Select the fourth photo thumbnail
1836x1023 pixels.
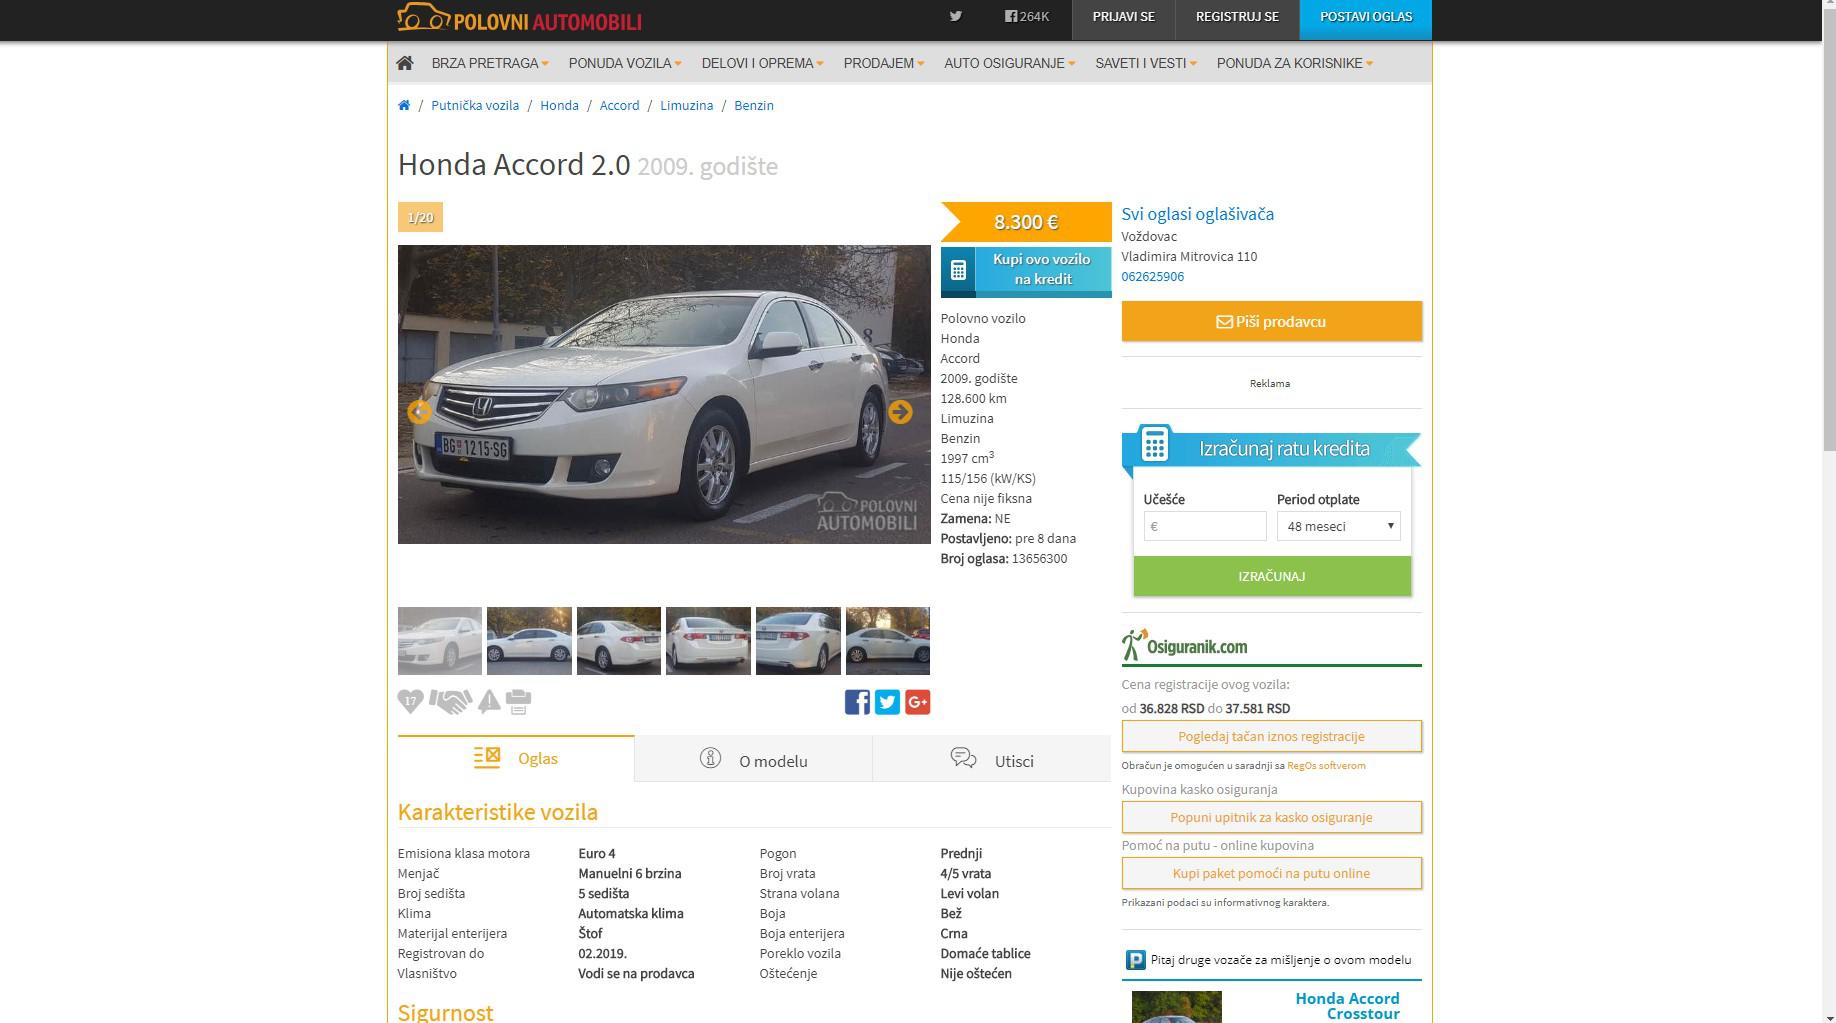coord(708,641)
